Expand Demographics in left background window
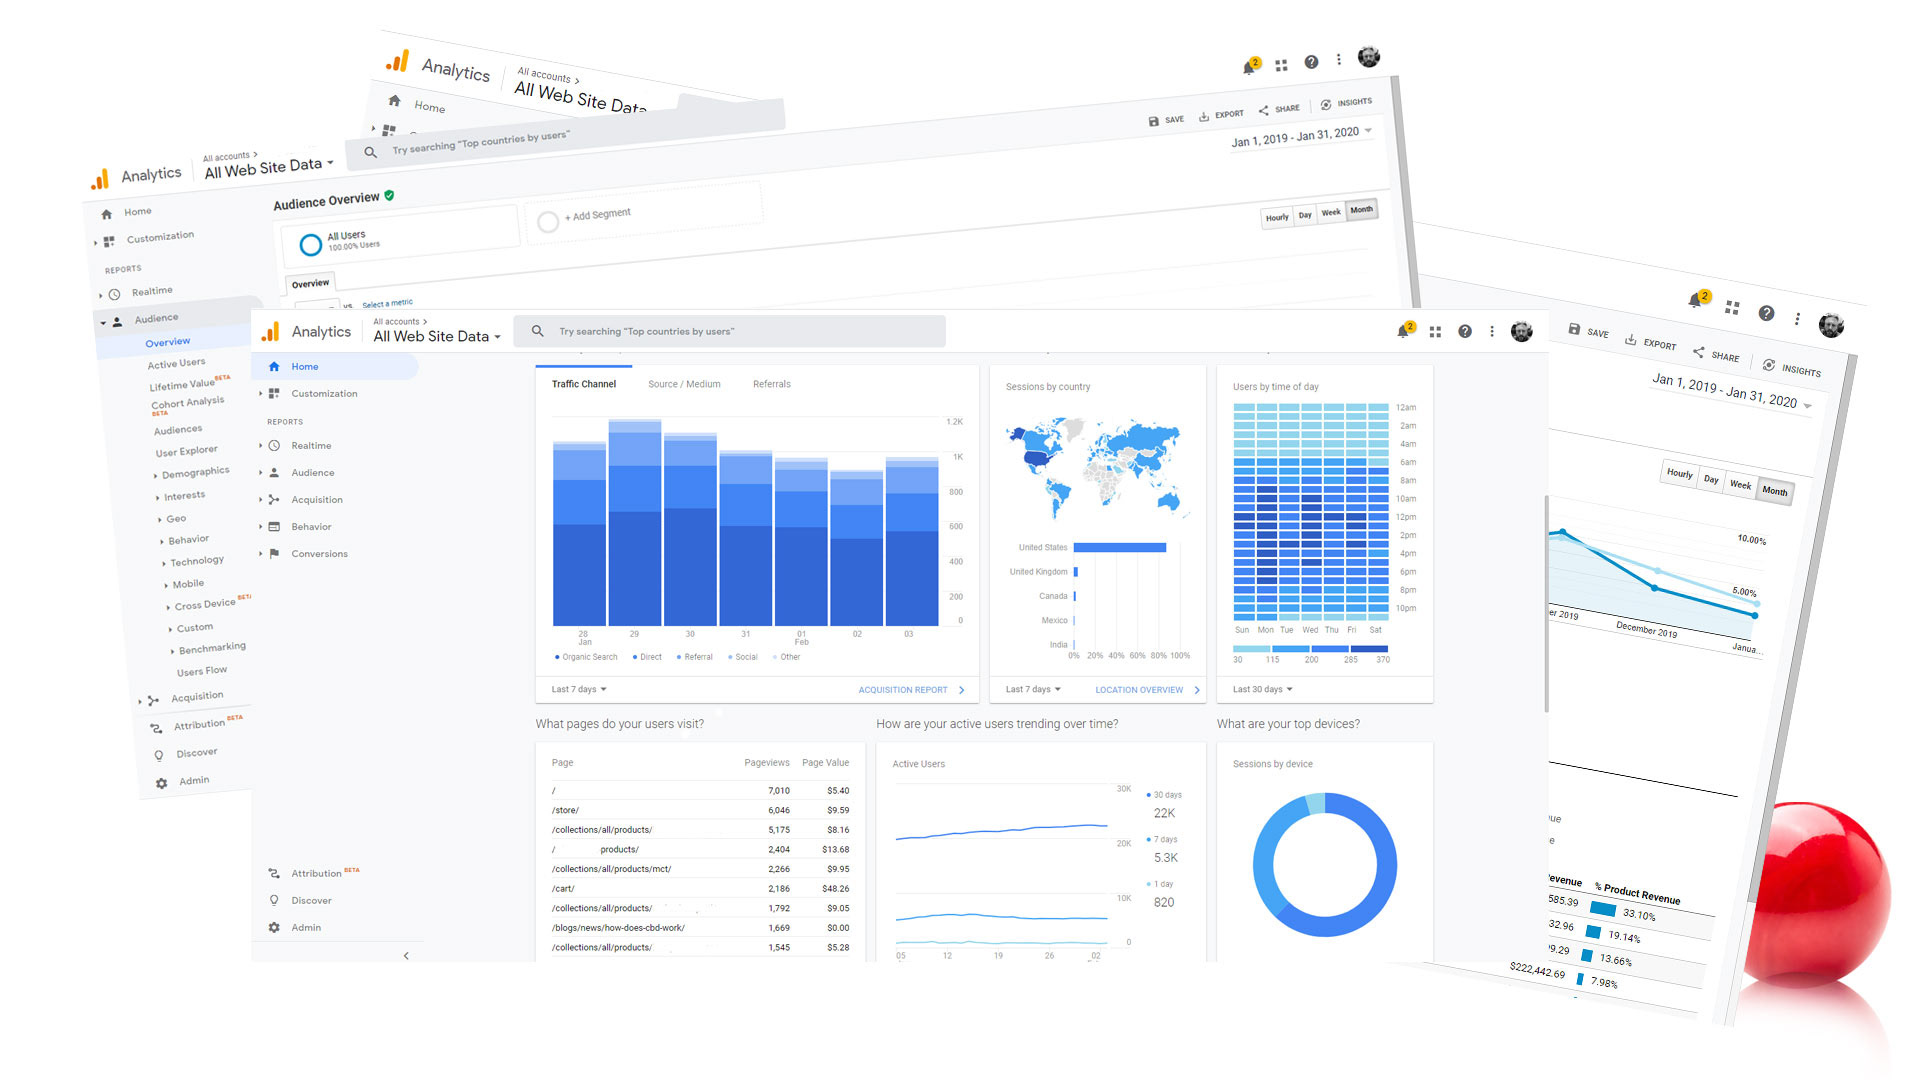The image size is (1920, 1080). (x=195, y=473)
